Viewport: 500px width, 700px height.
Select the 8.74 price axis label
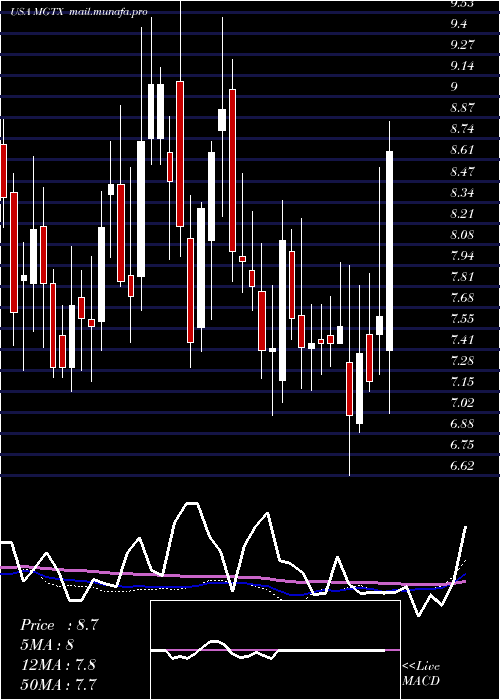click(462, 129)
